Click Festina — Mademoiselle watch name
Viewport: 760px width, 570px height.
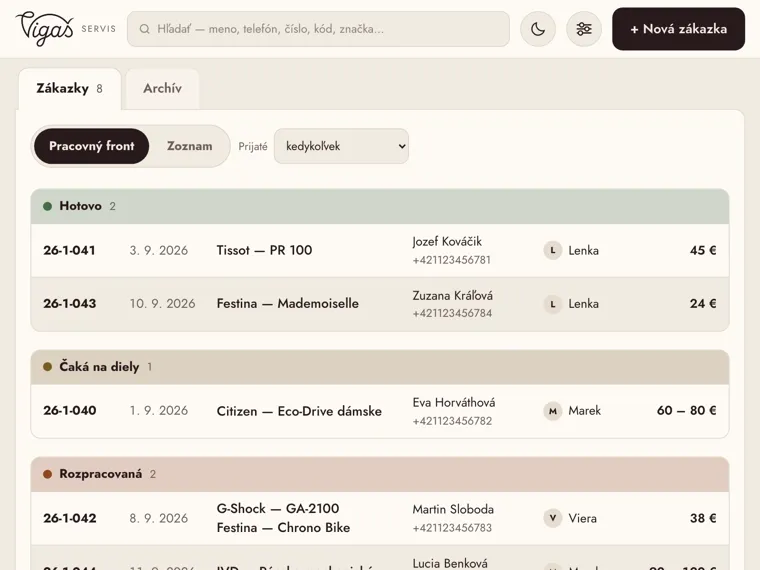coord(287,303)
